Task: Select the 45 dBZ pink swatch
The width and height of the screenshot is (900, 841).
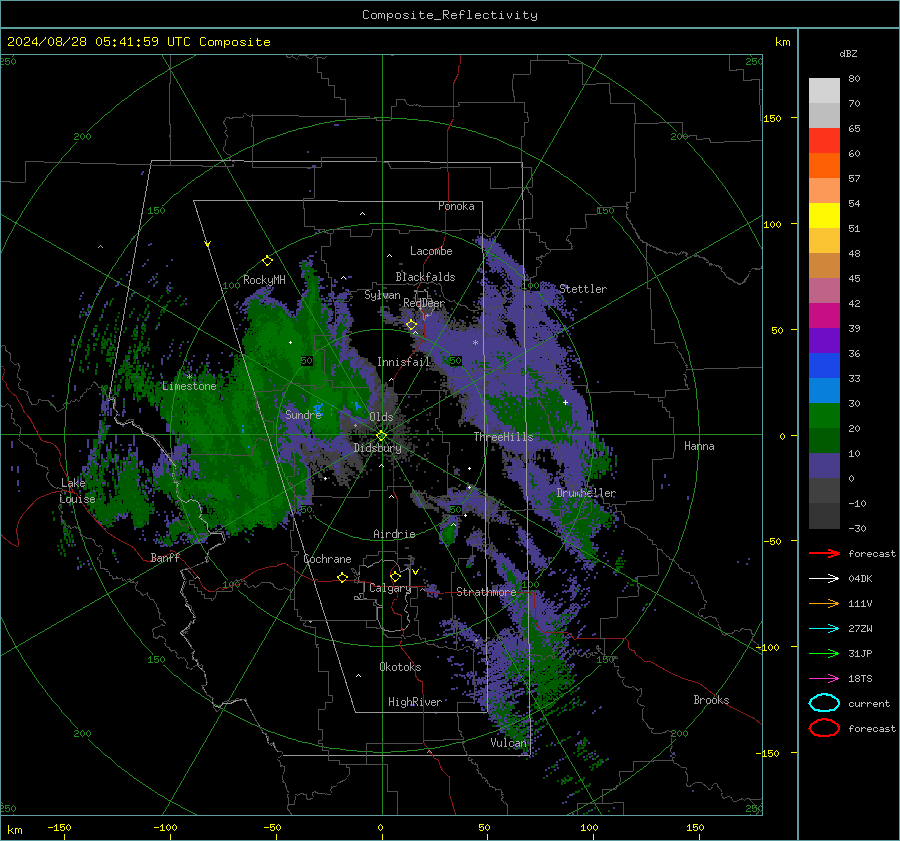Action: coord(824,290)
